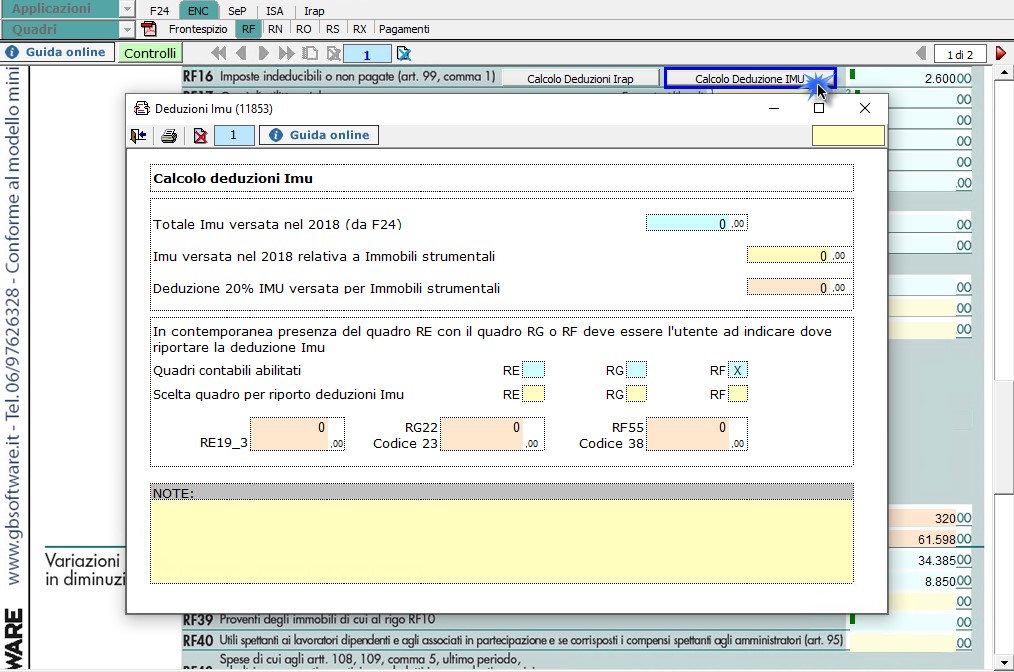The image size is (1014, 672).
Task: Toggle RG box in 'Quadri contabili abilitati' row
Action: pyautogui.click(x=636, y=370)
